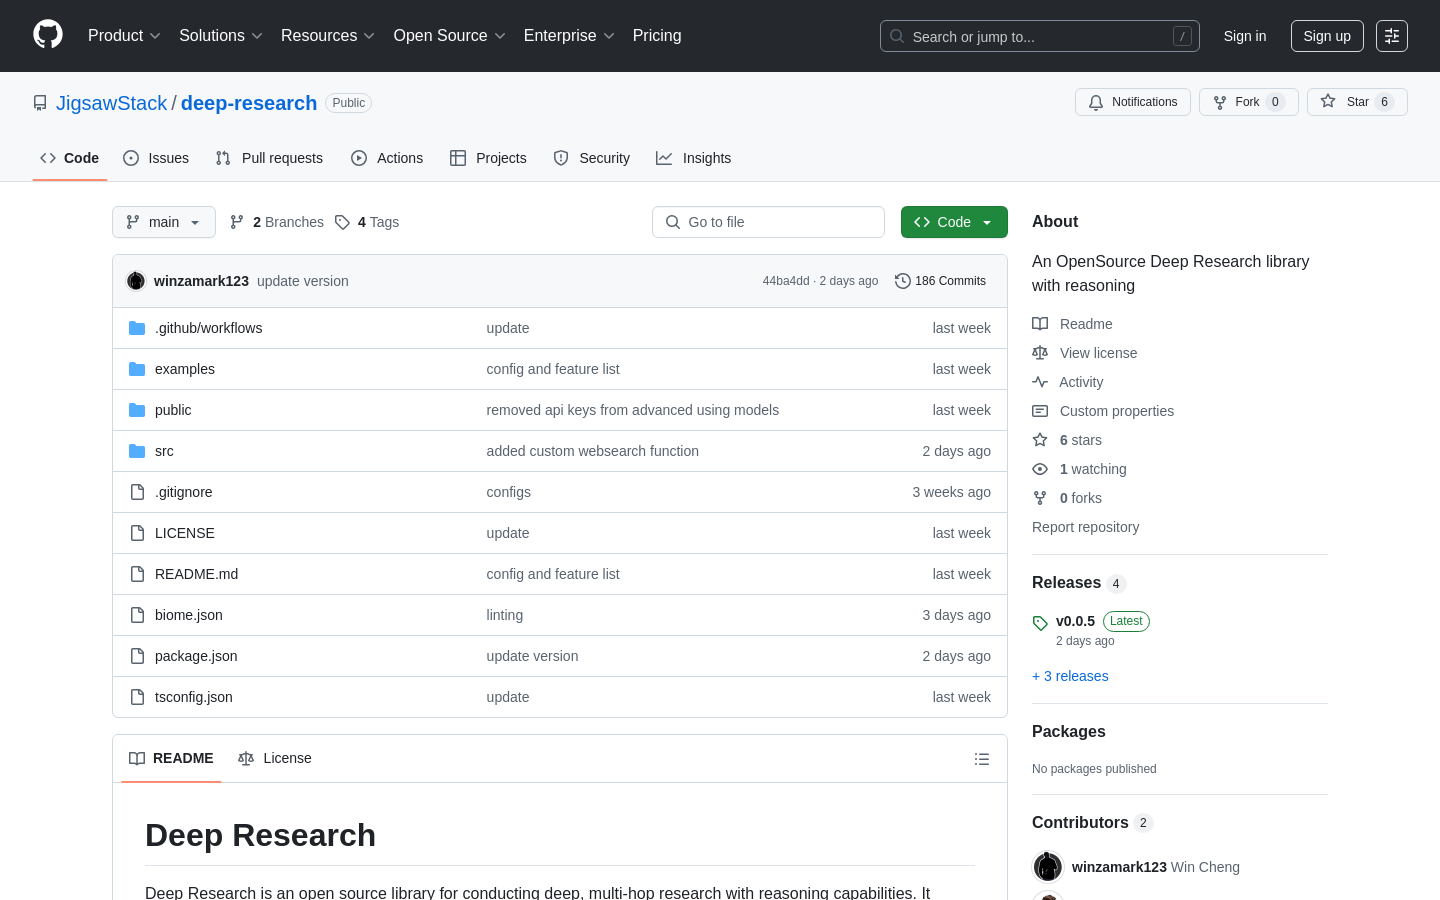Click the search magnifier icon in header
This screenshot has height=900, width=1440.
pos(897,36)
